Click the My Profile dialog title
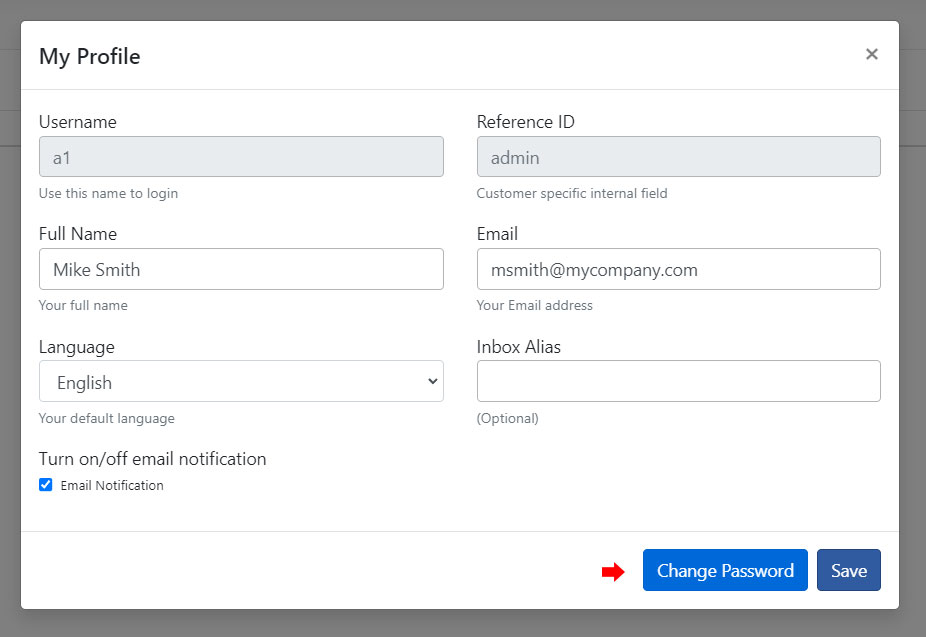Screen dimensions: 926x637 click(x=90, y=57)
